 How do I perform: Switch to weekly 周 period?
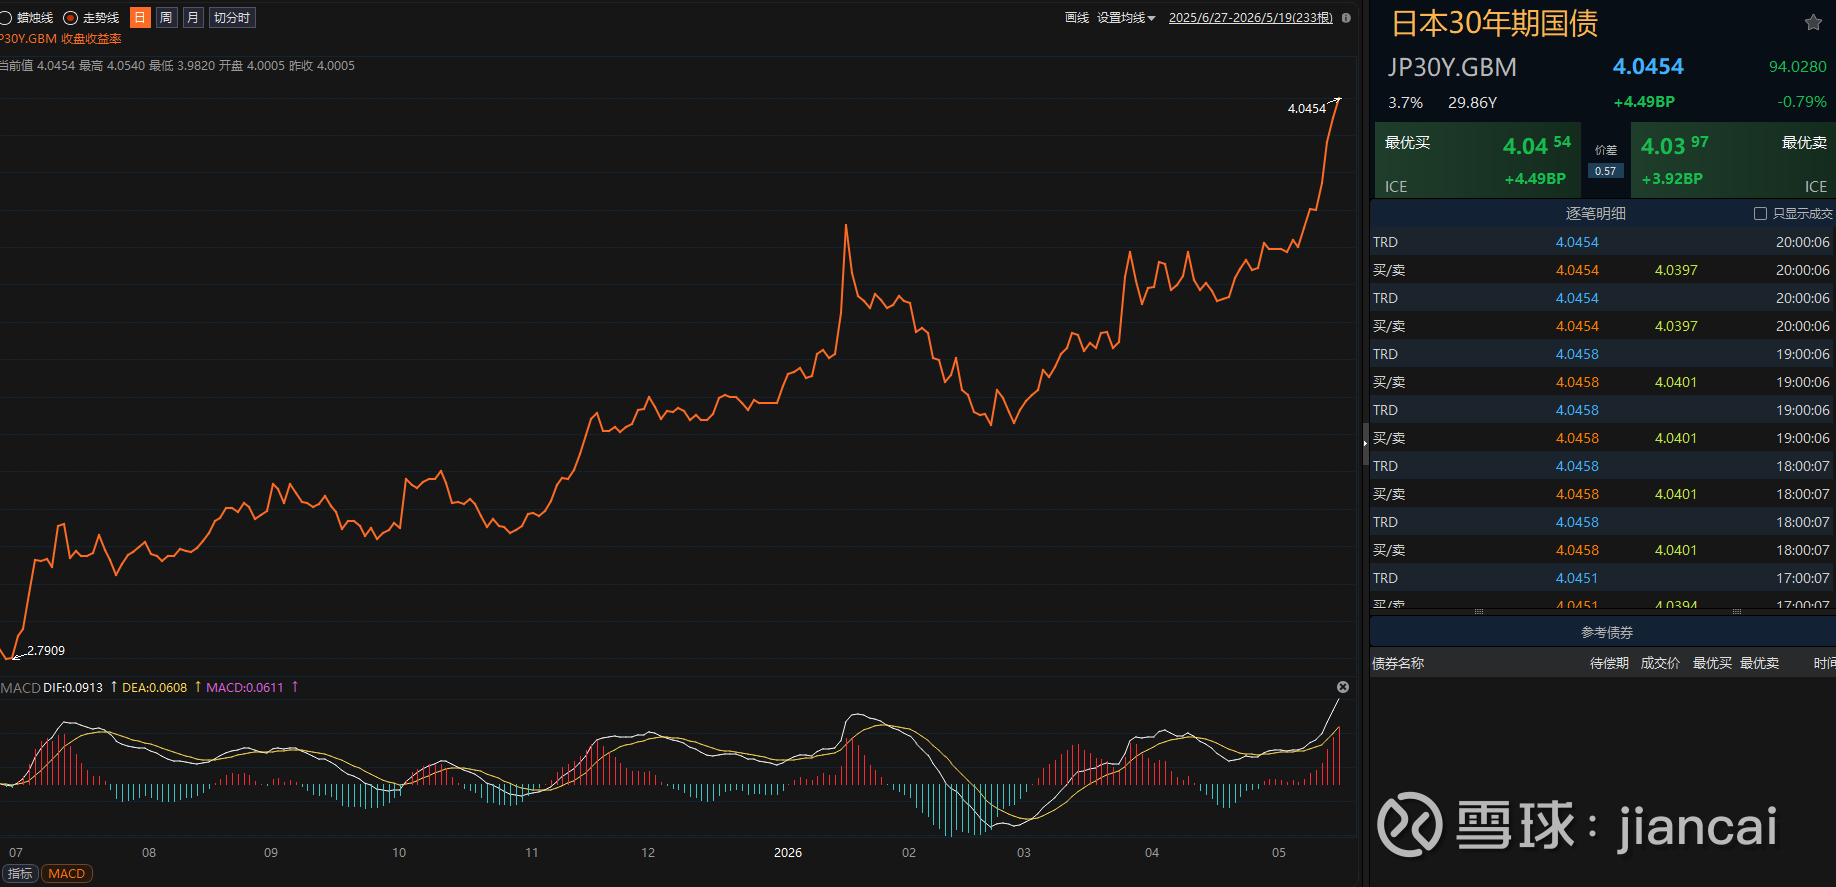click(166, 18)
